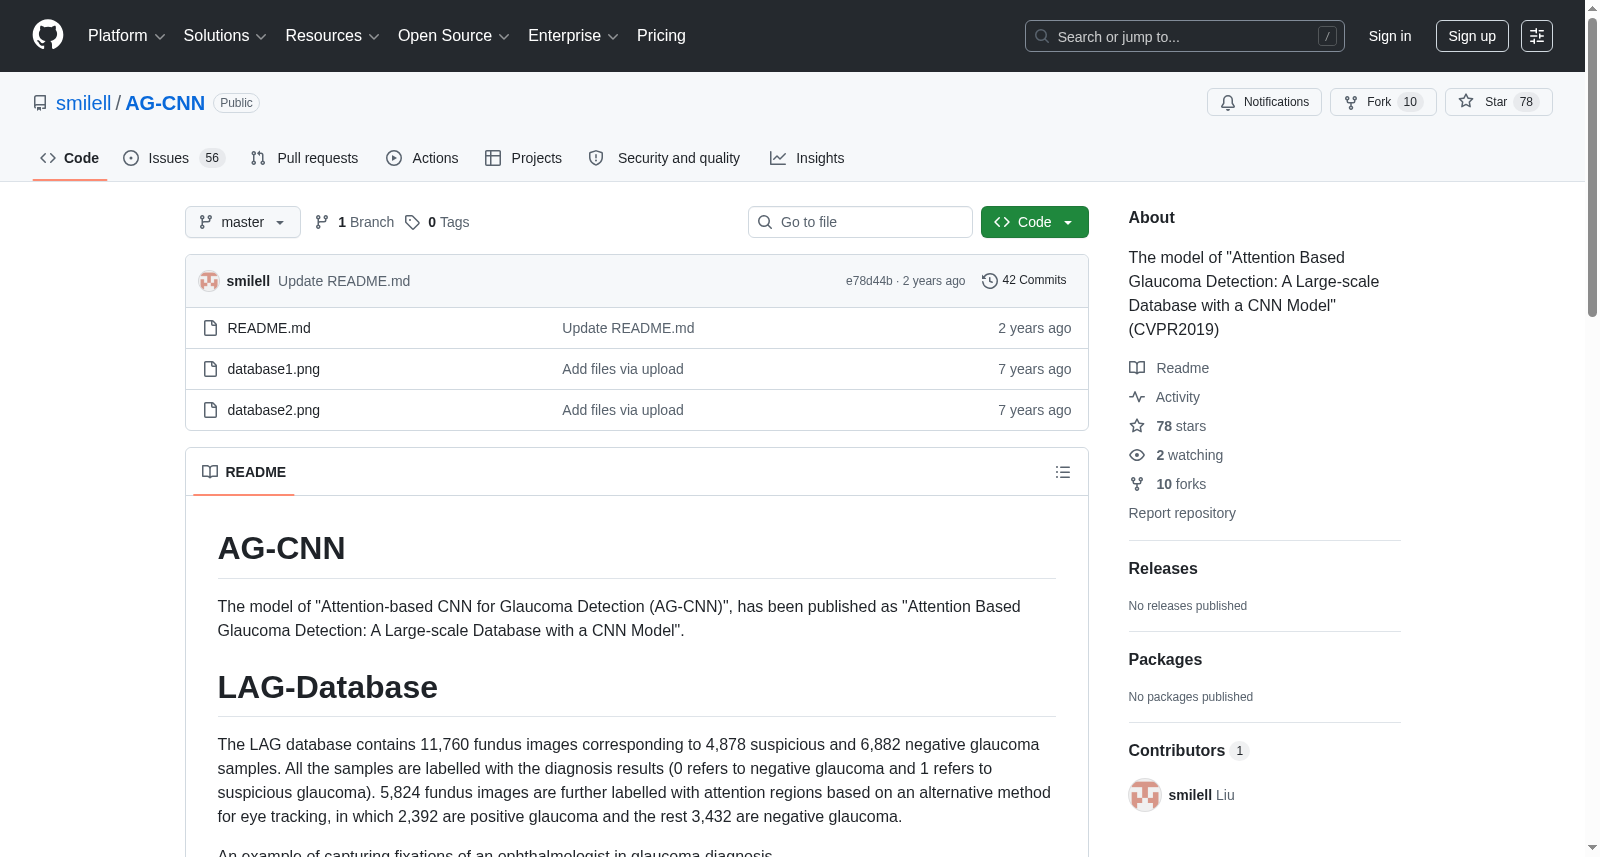Click the smilell contributor avatar
Image resolution: width=1600 pixels, height=857 pixels.
tap(1145, 795)
